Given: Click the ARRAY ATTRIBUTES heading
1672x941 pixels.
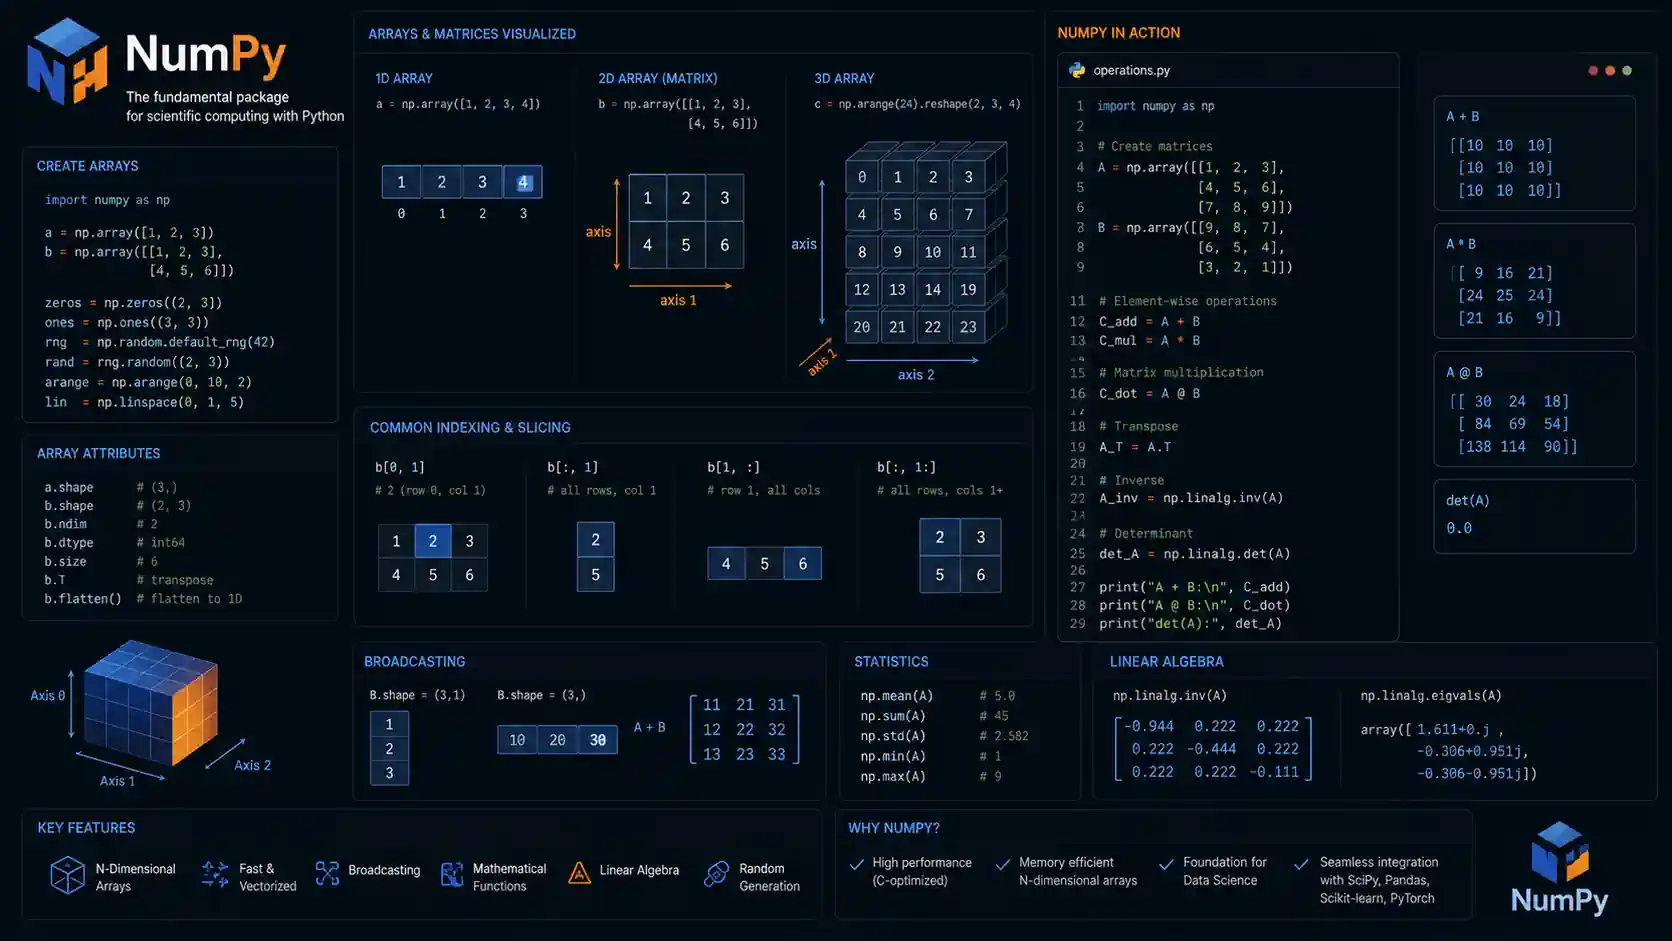Looking at the screenshot, I should (99, 453).
